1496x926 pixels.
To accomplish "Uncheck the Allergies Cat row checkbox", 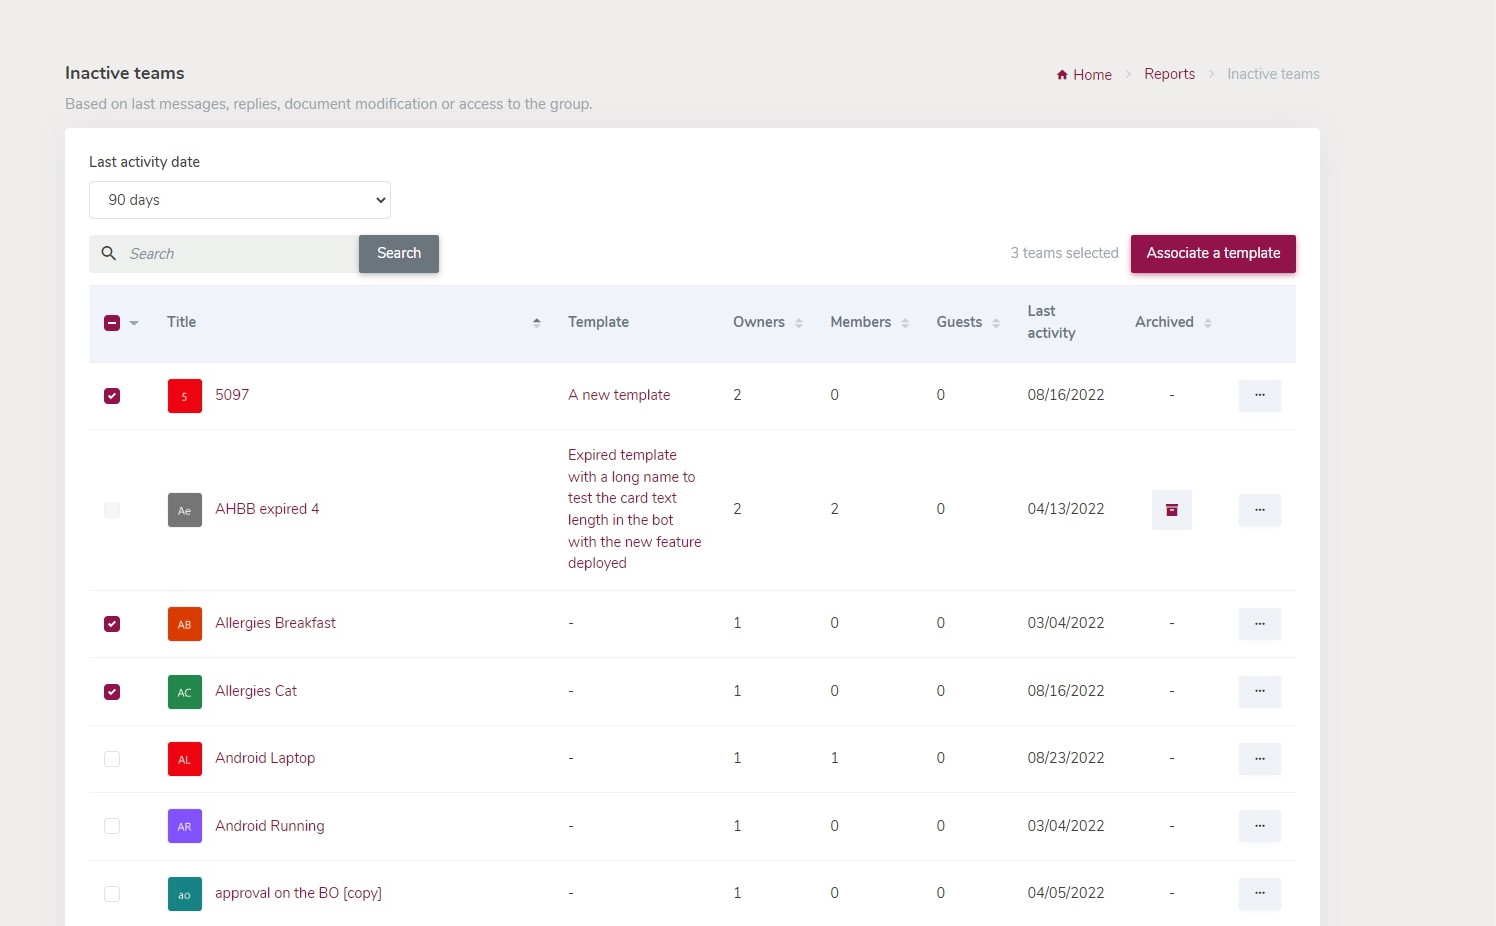I will (x=112, y=691).
